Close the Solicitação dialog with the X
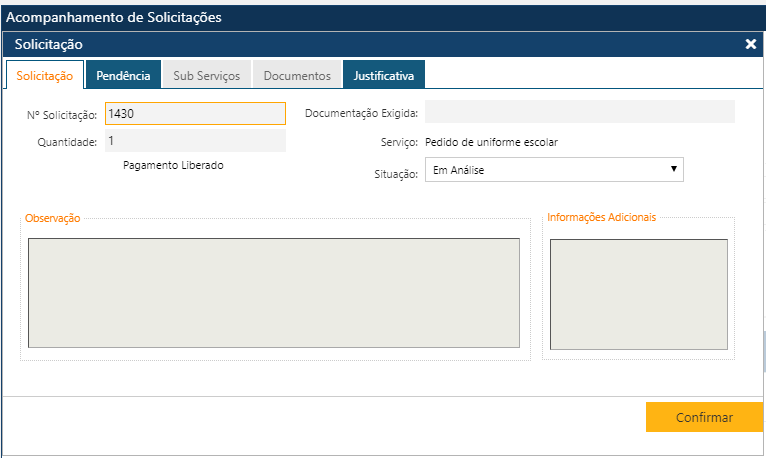 point(751,44)
